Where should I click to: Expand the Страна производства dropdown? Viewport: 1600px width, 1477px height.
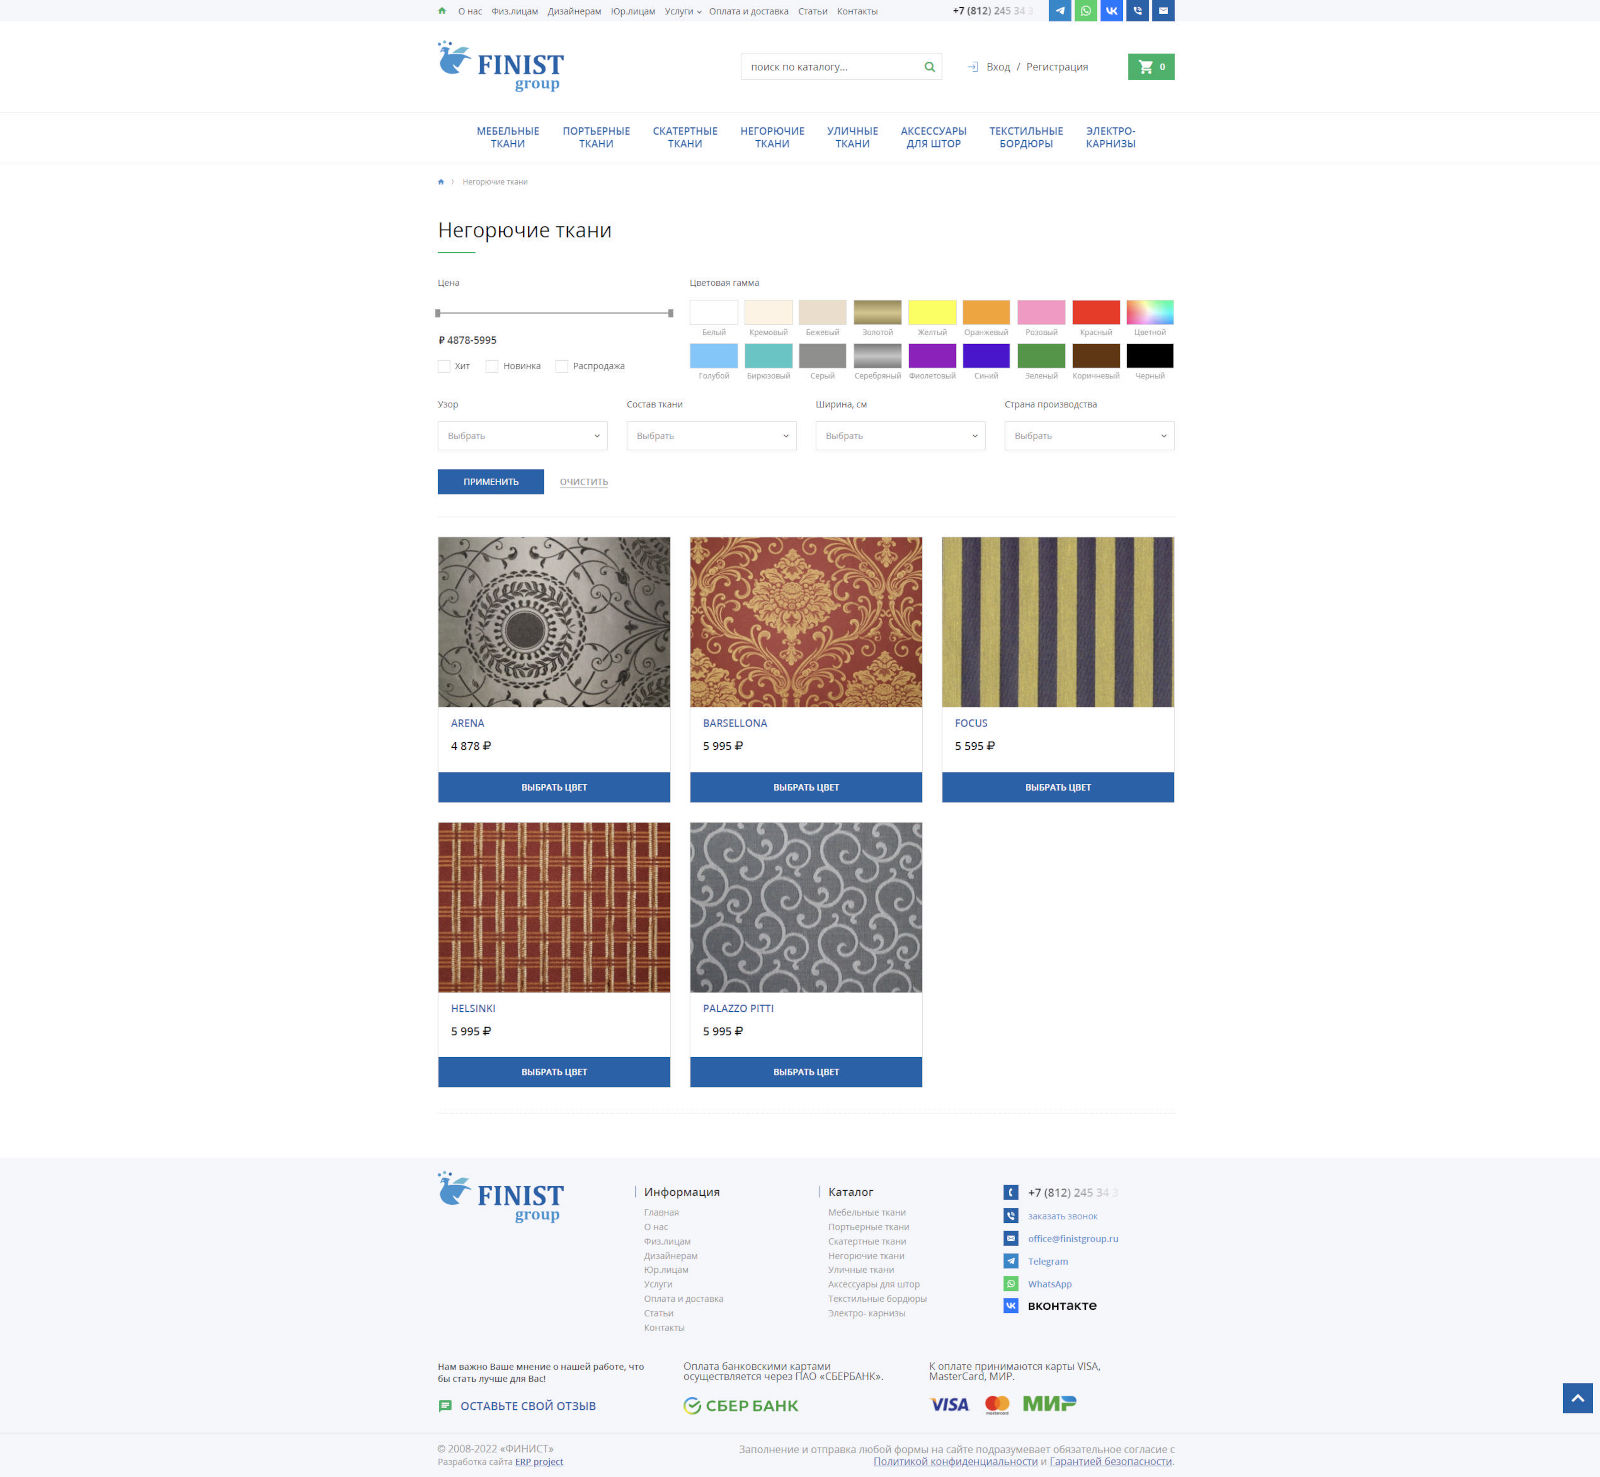pos(1089,436)
